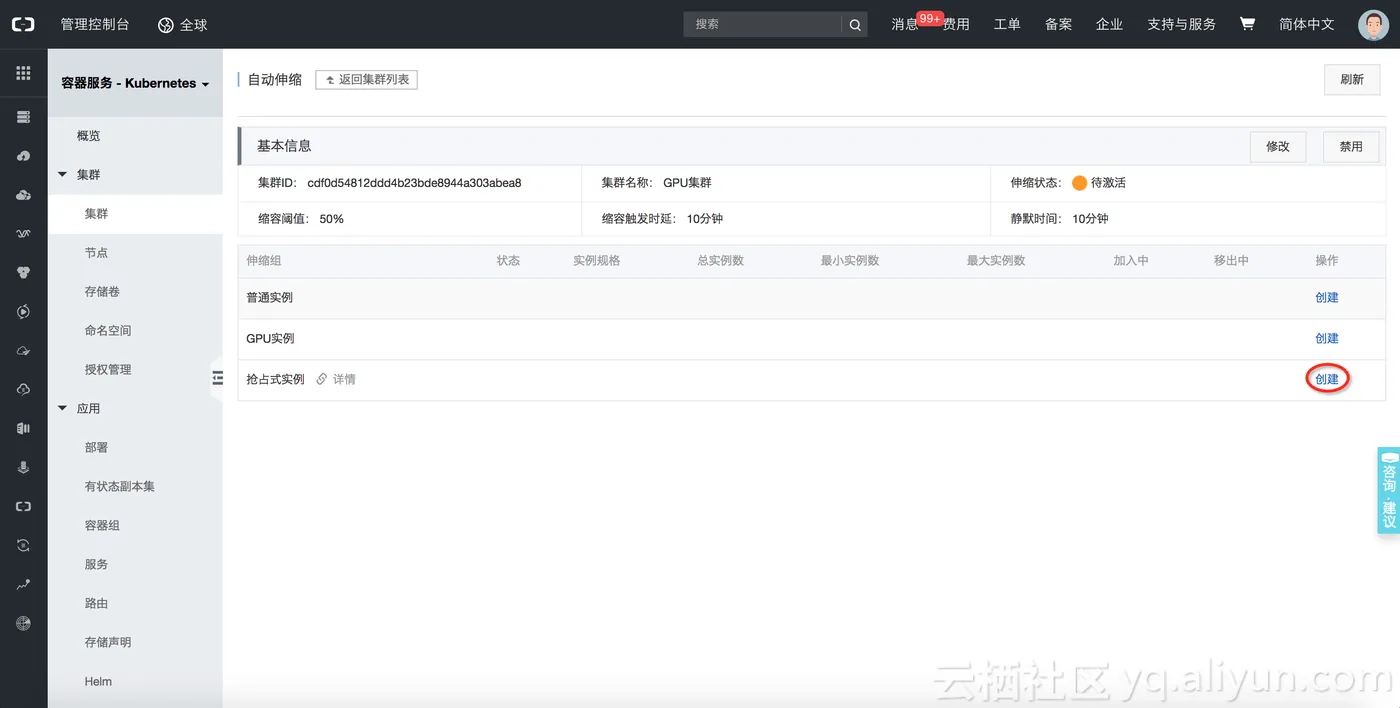Open the nine-dot products grid icon
1400x708 pixels.
(23, 73)
